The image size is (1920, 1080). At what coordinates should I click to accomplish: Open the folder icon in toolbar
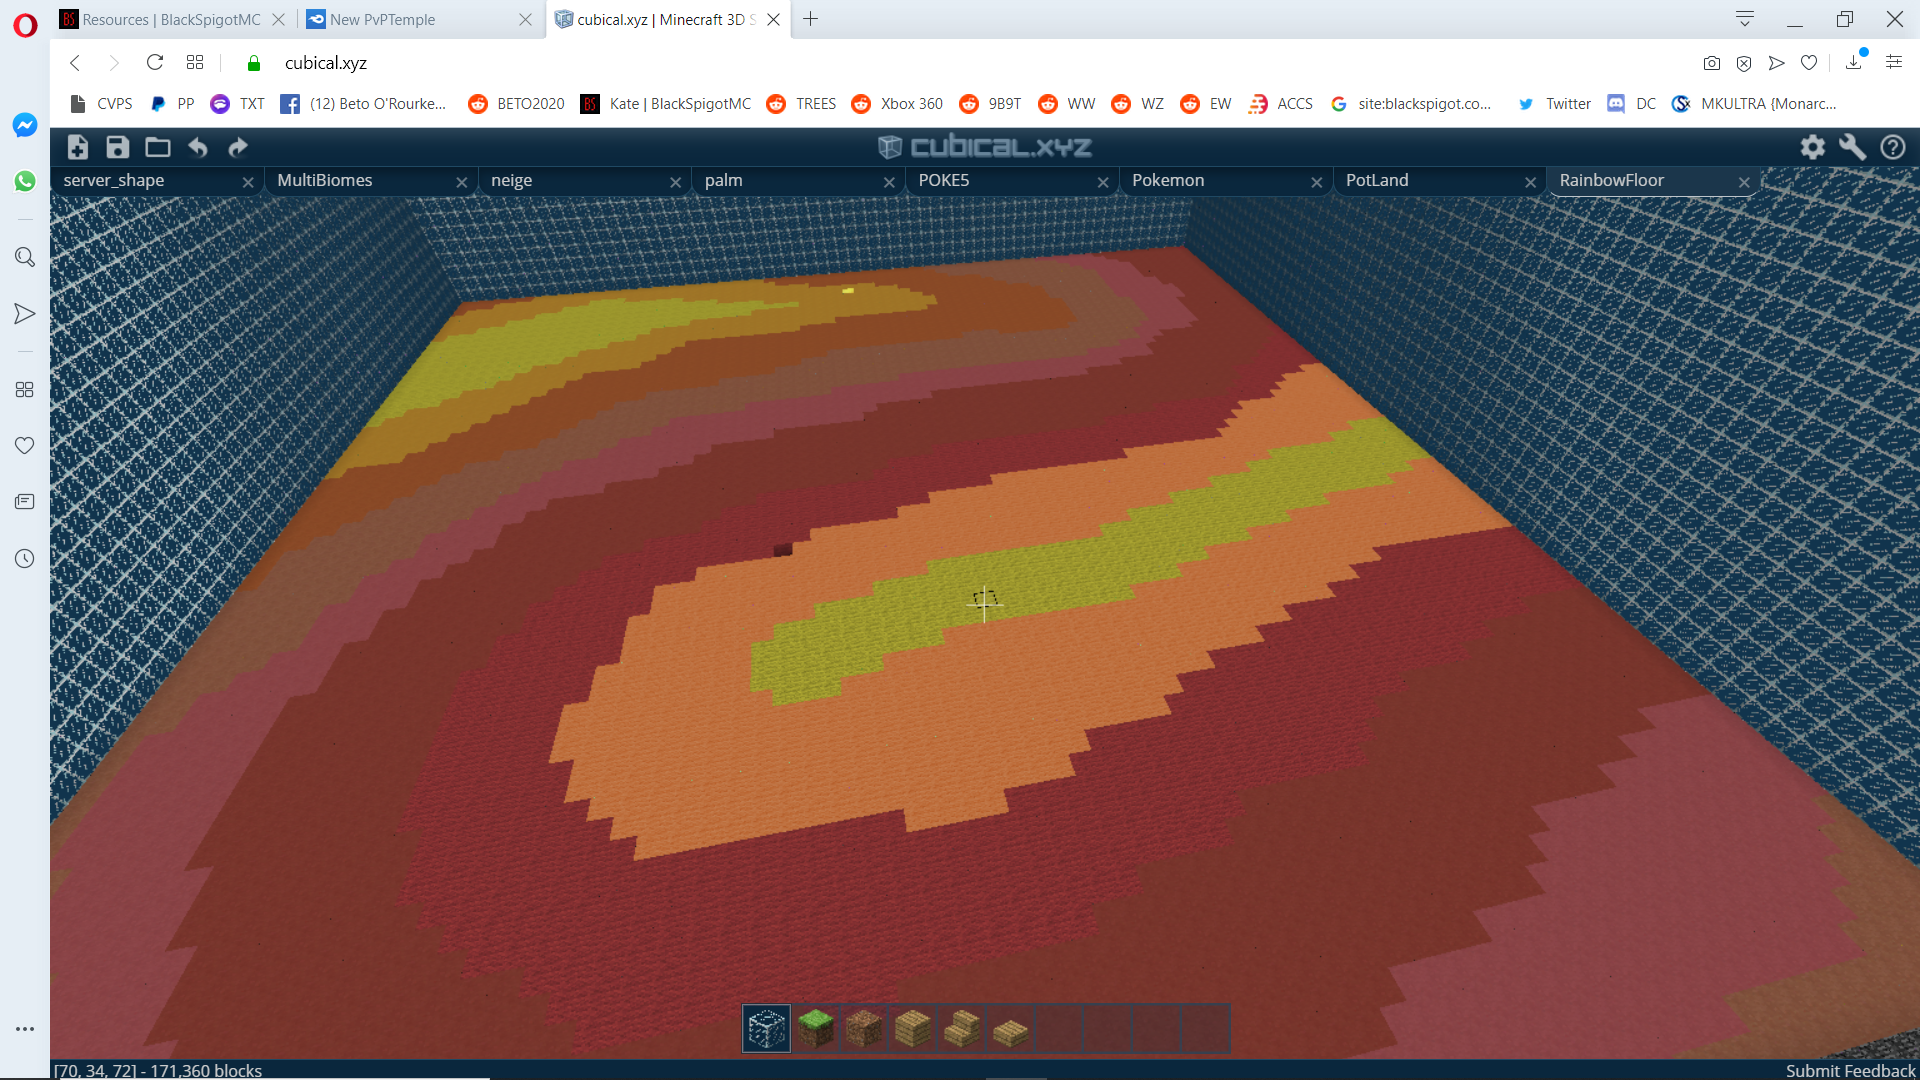coord(158,147)
